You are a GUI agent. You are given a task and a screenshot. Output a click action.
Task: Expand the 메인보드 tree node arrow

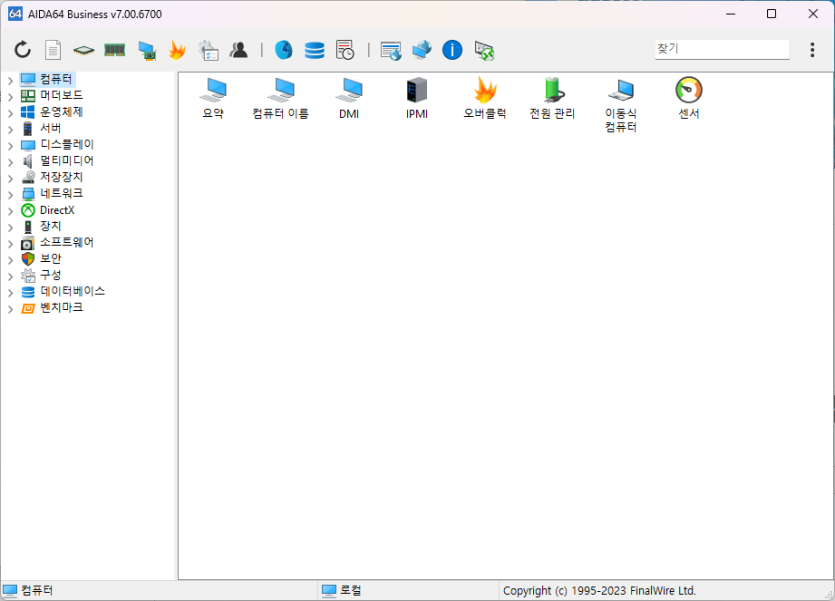pyautogui.click(x=10, y=96)
